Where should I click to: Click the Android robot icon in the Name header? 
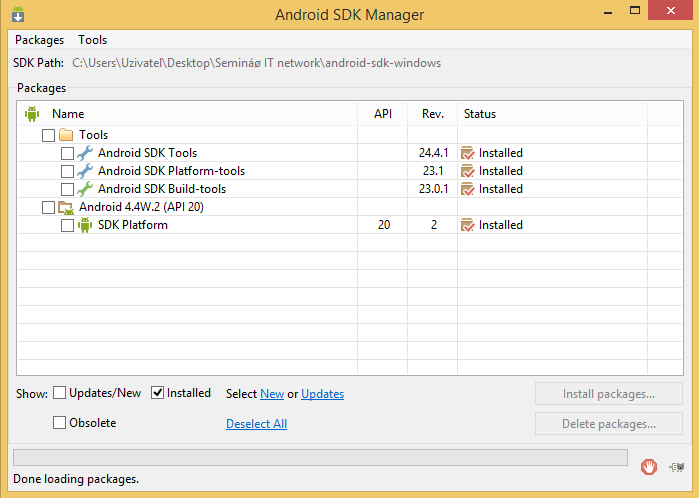click(x=32, y=114)
